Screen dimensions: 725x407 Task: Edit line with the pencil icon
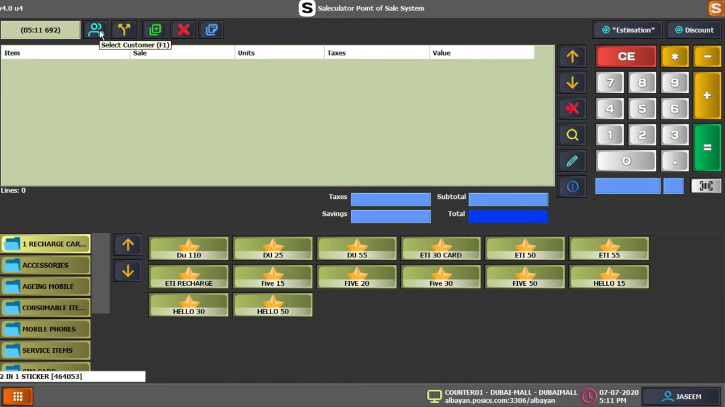click(x=572, y=161)
